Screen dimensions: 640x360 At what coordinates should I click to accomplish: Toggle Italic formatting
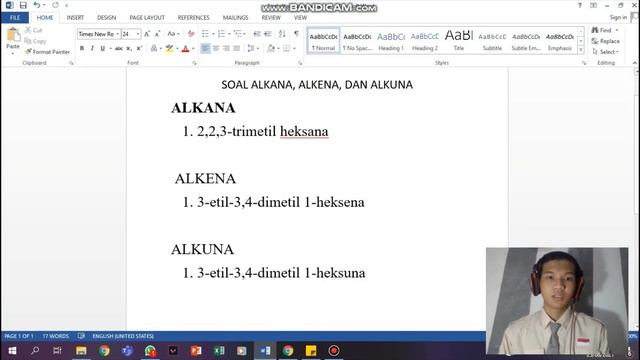coord(92,49)
